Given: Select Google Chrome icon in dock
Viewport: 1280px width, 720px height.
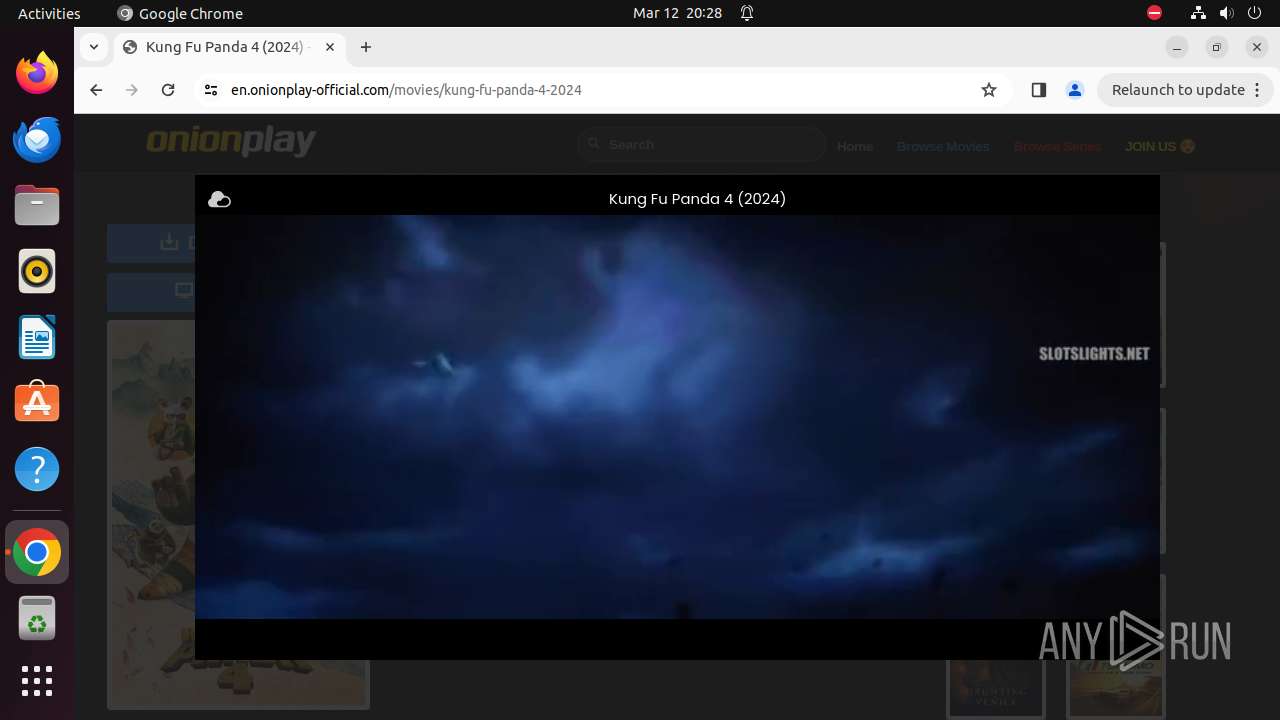Looking at the screenshot, I should (x=37, y=552).
